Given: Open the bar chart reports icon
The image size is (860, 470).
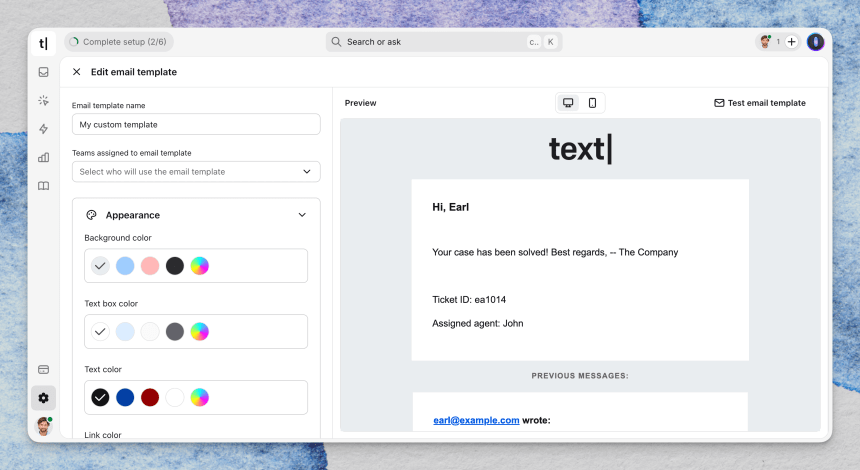Looking at the screenshot, I should tap(43, 157).
